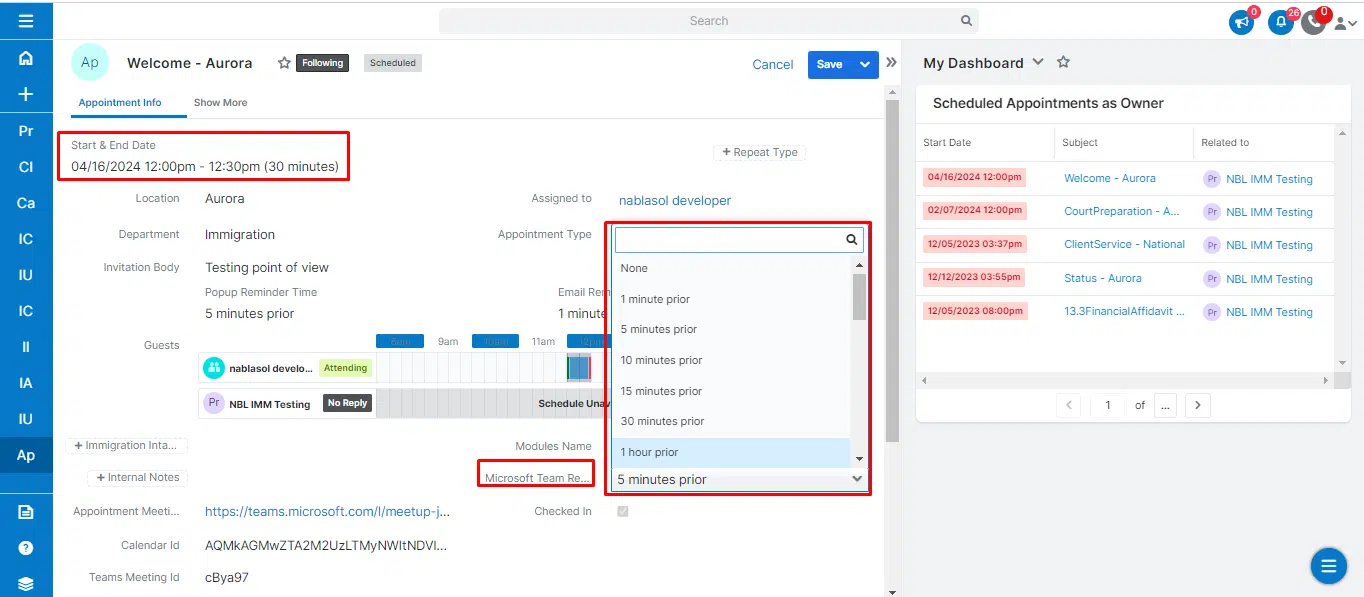1364x597 pixels.
Task: Click the phone calls icon
Action: pyautogui.click(x=1313, y=22)
